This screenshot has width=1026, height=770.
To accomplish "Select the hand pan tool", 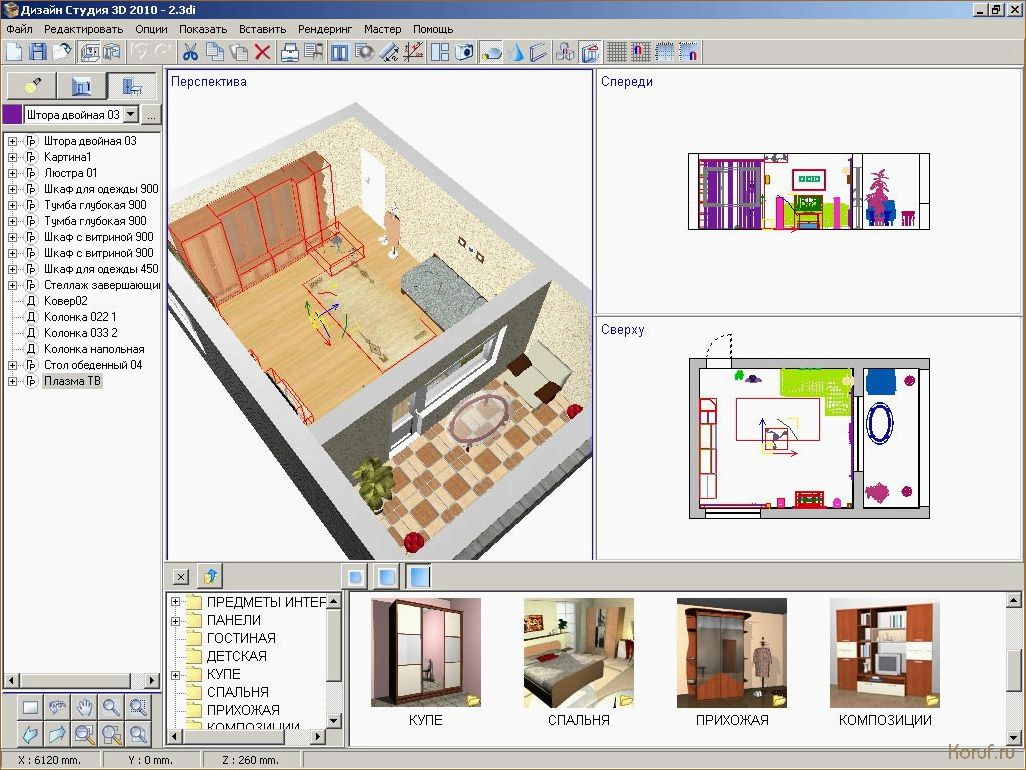I will 84,707.
